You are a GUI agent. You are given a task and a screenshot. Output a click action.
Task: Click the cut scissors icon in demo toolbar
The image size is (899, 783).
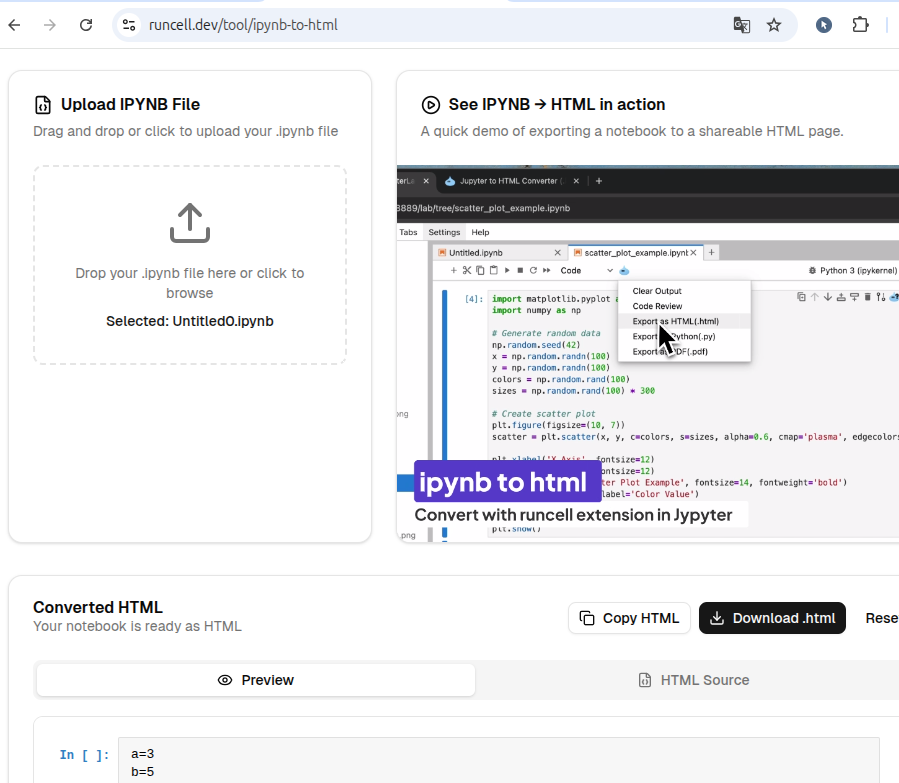click(467, 271)
